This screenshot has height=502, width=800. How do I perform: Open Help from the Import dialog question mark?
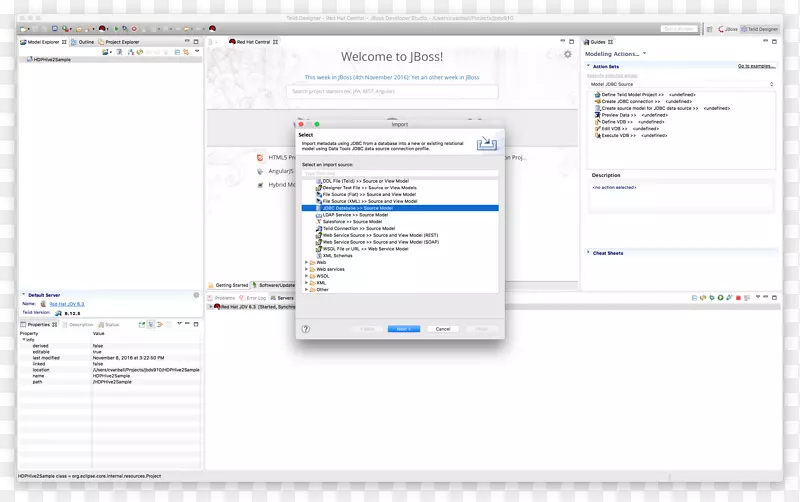pyautogui.click(x=306, y=329)
